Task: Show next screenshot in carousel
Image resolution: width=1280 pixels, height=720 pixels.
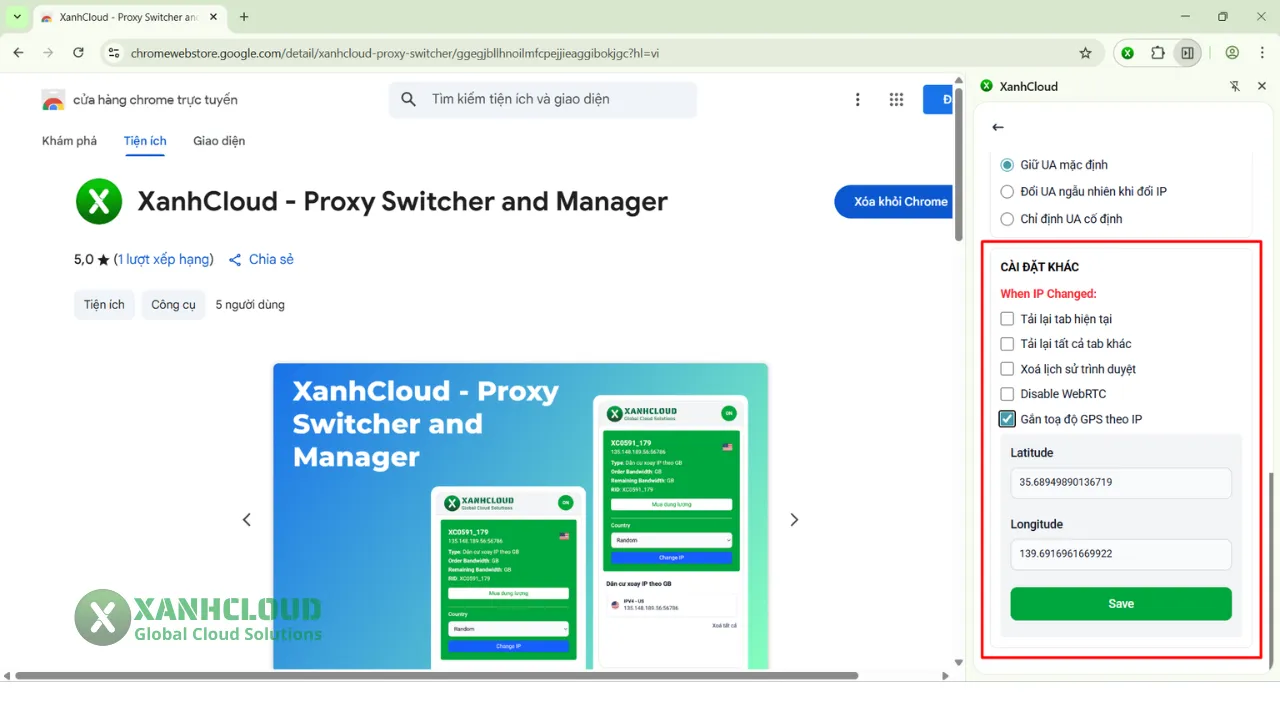Action: pyautogui.click(x=794, y=519)
